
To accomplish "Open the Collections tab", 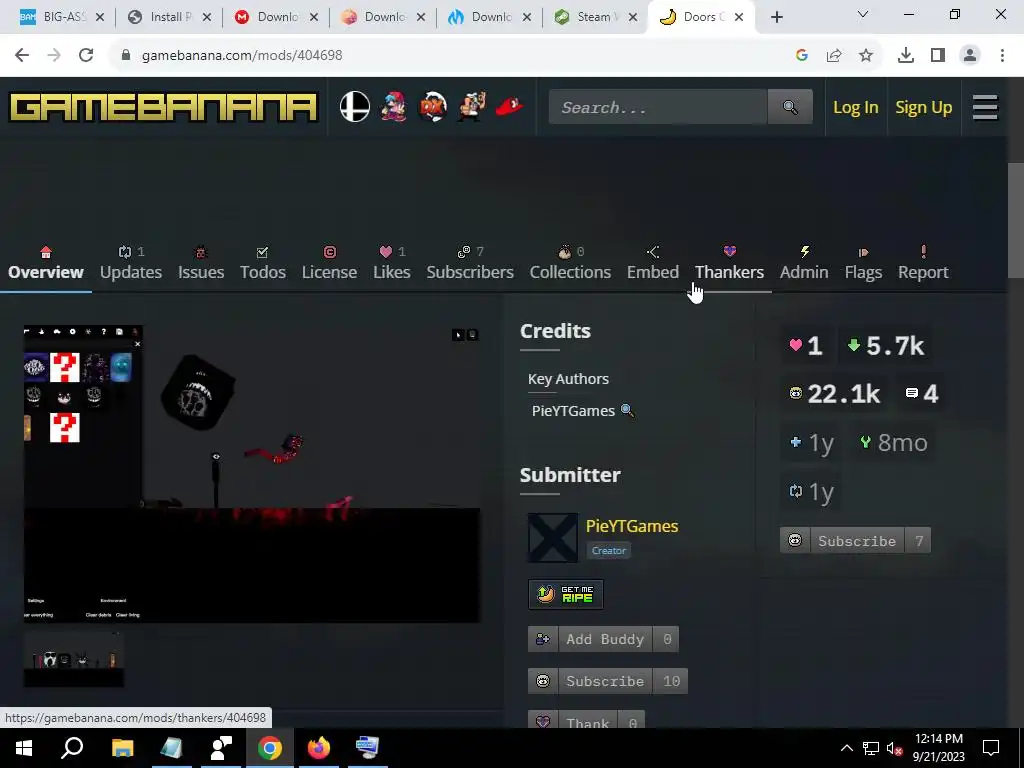I will pyautogui.click(x=570, y=263).
